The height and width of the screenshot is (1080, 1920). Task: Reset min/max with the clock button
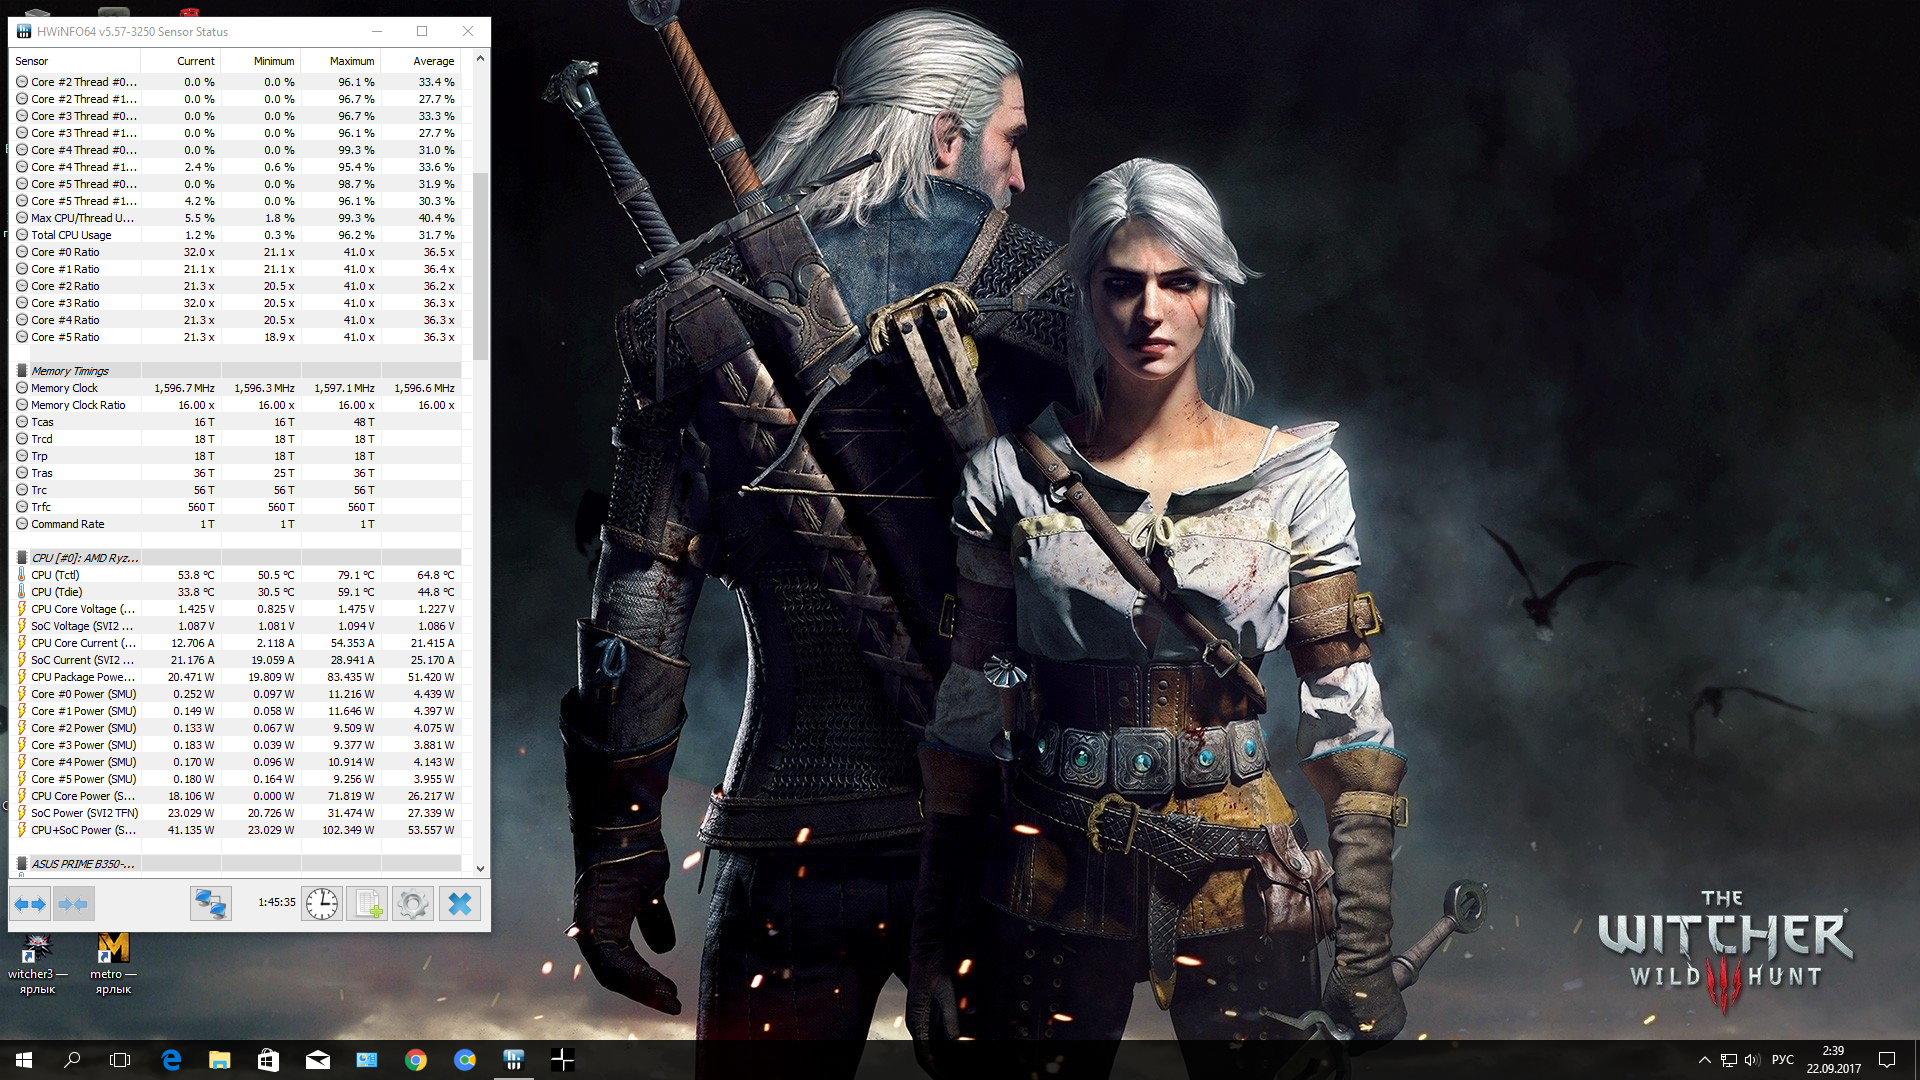coord(322,904)
